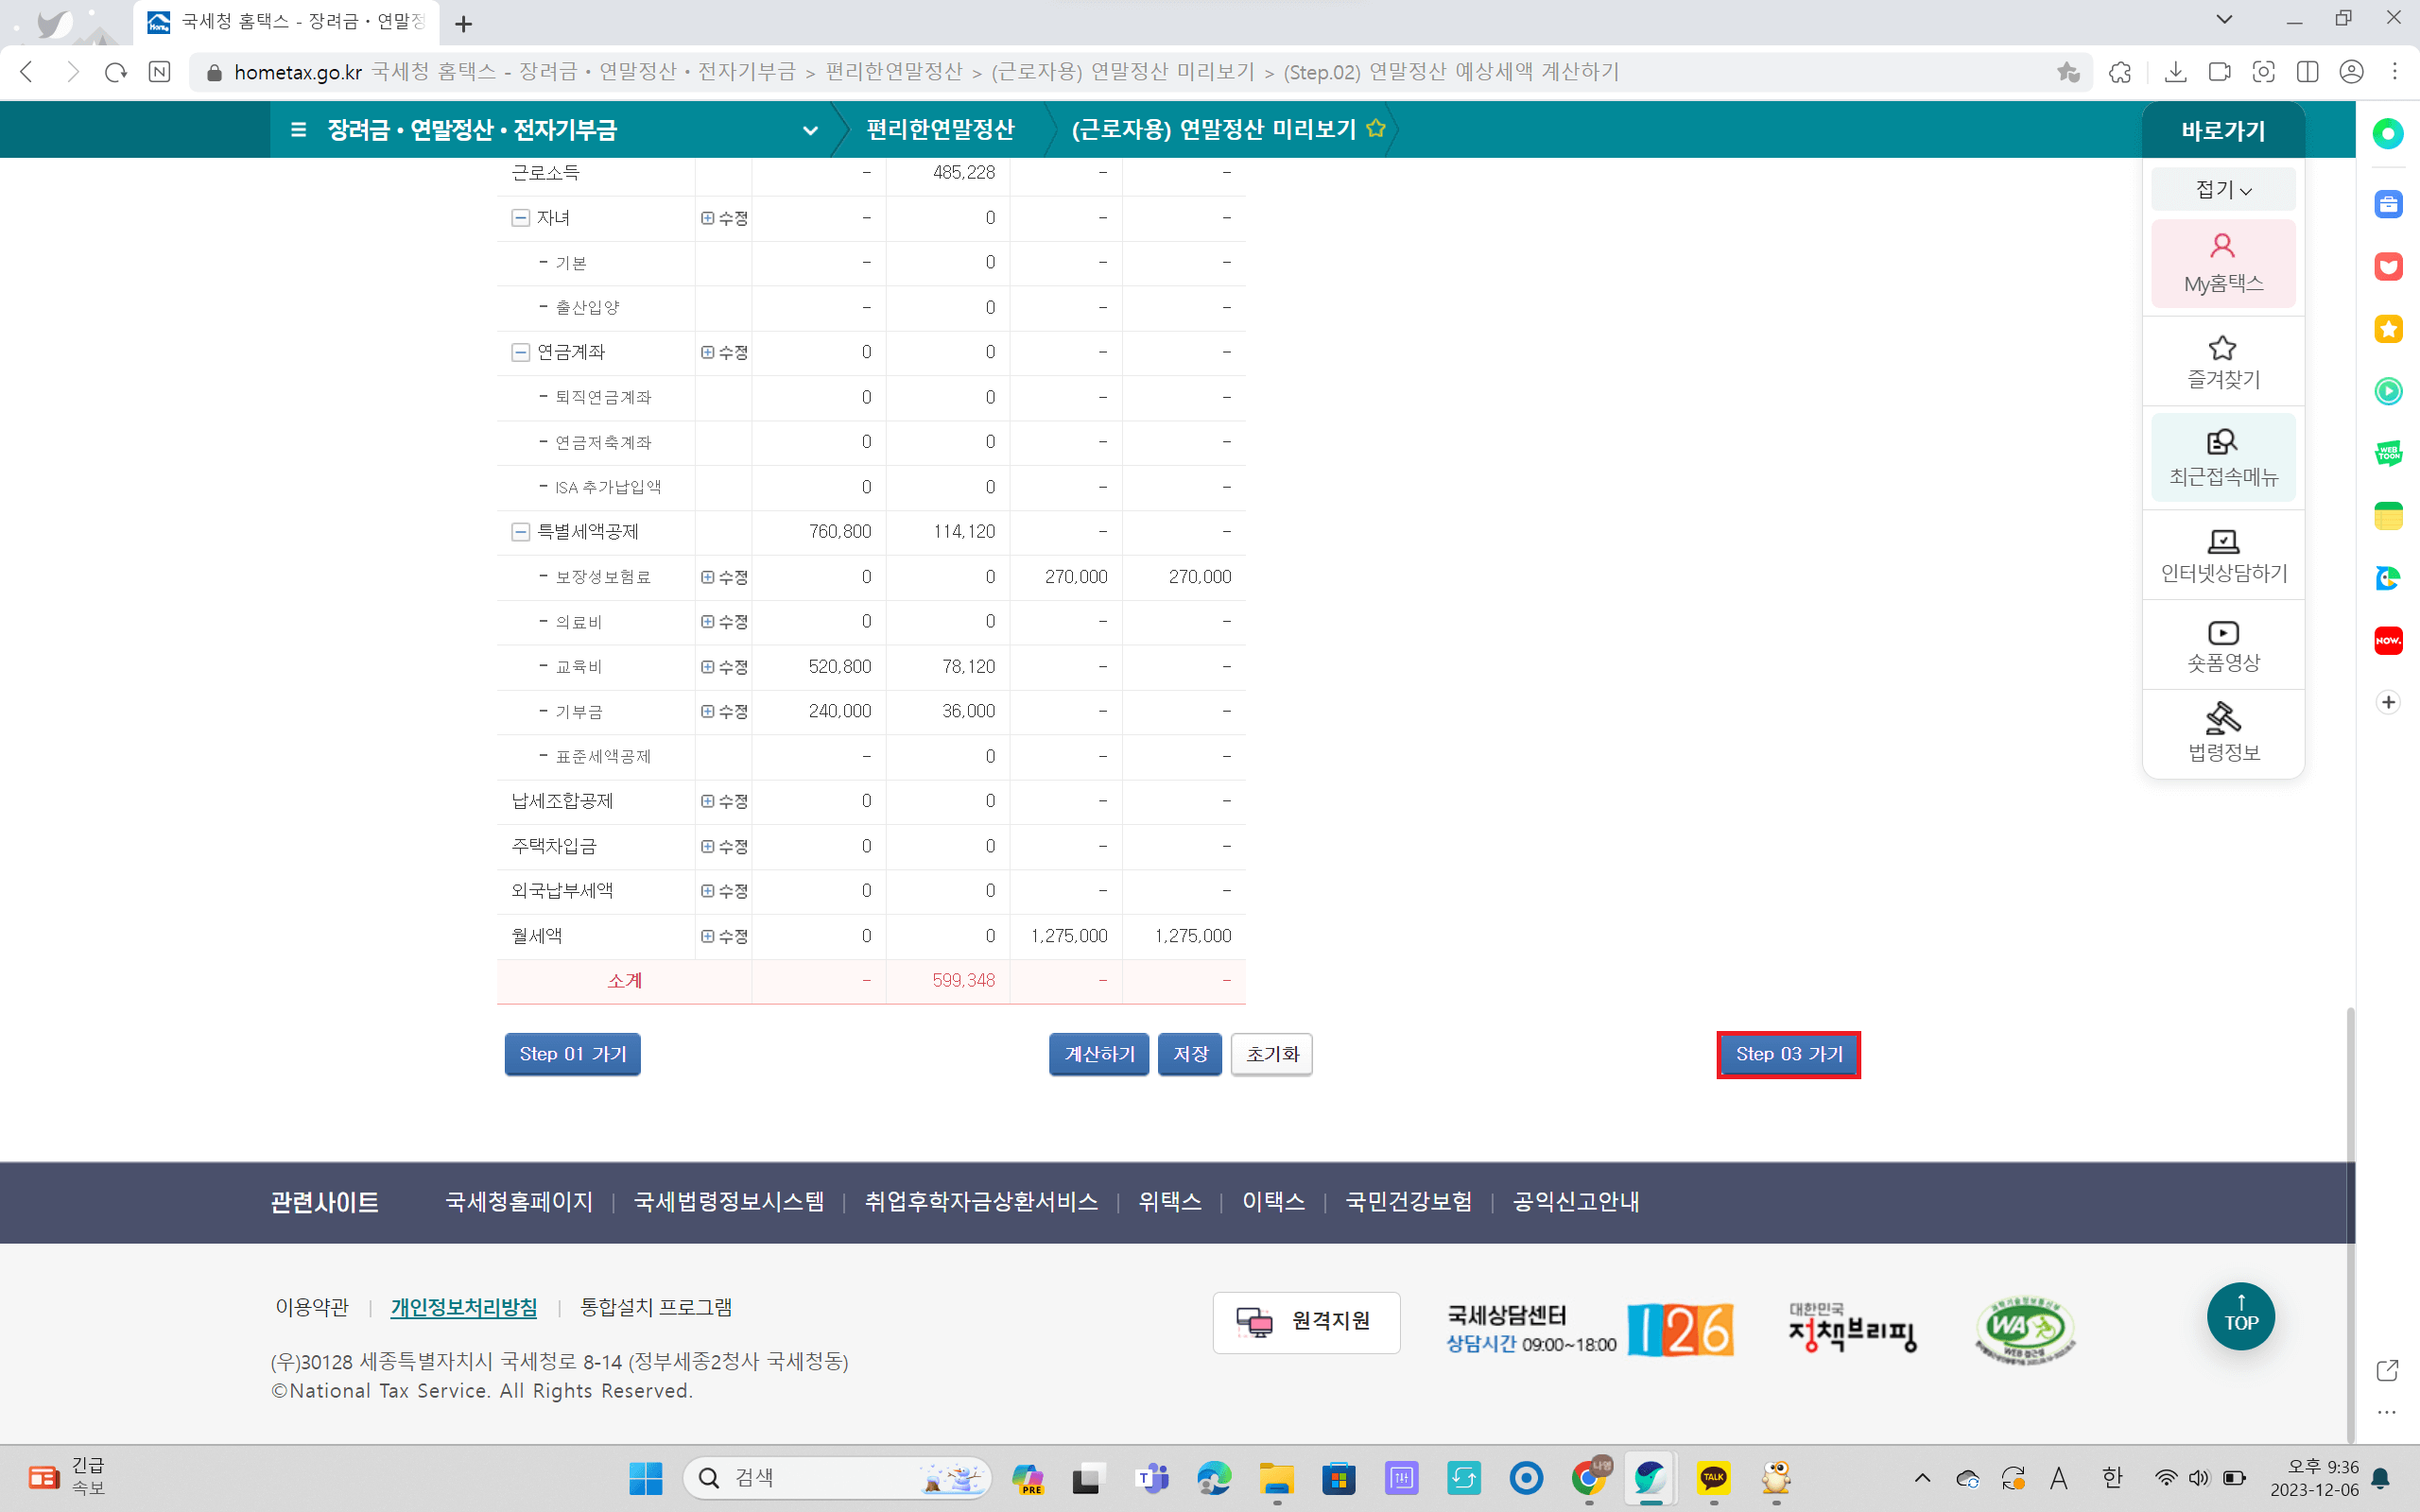Open 장려금·연말정산·전자기부금 dropdown chevron

(x=810, y=130)
